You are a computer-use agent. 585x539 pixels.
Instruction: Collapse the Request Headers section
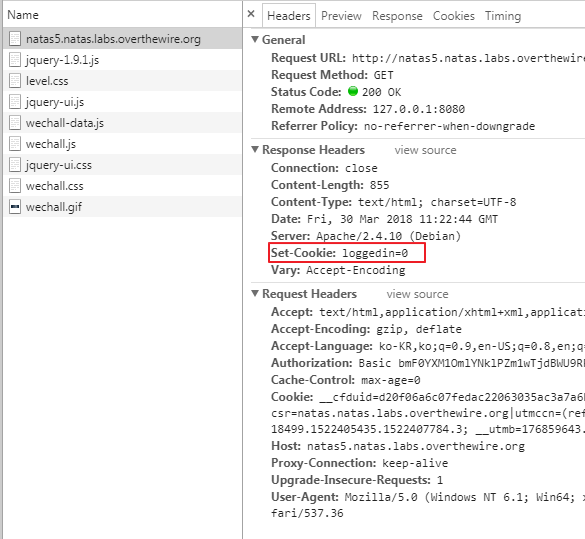(x=255, y=294)
